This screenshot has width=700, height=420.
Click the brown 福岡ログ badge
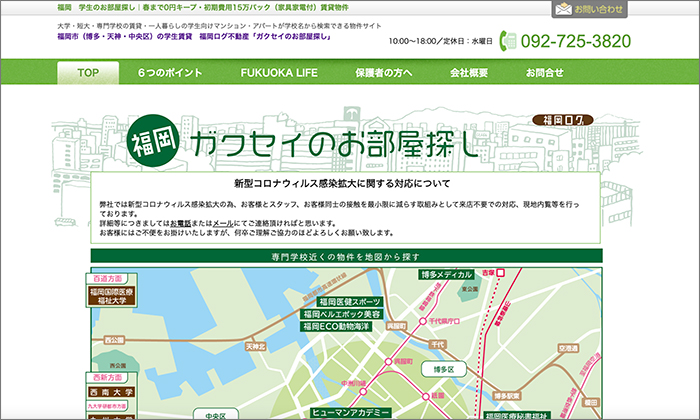point(562,120)
